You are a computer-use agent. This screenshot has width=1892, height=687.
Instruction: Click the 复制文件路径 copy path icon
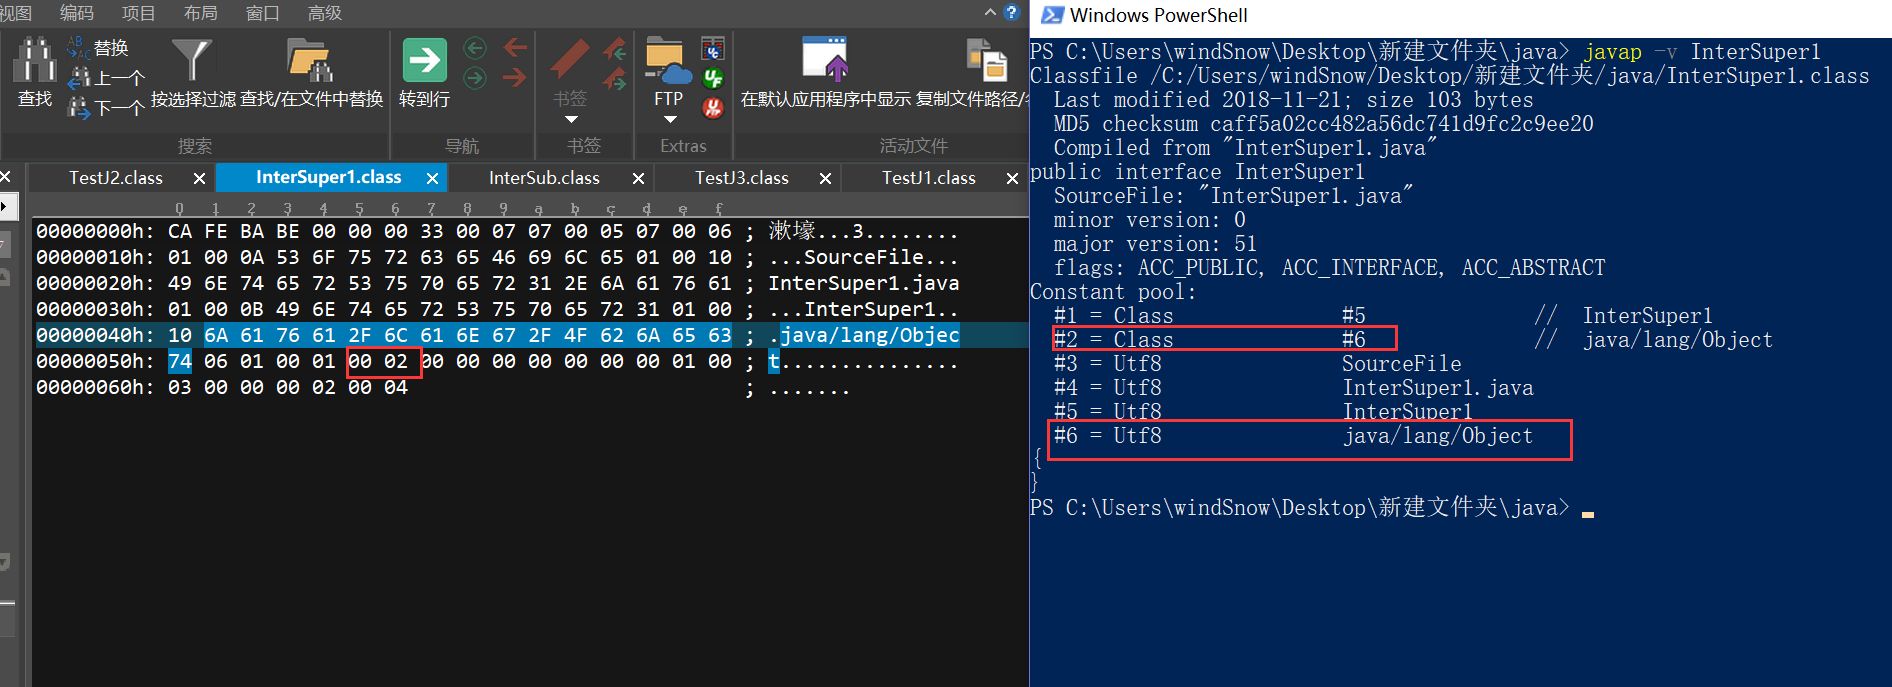(986, 60)
